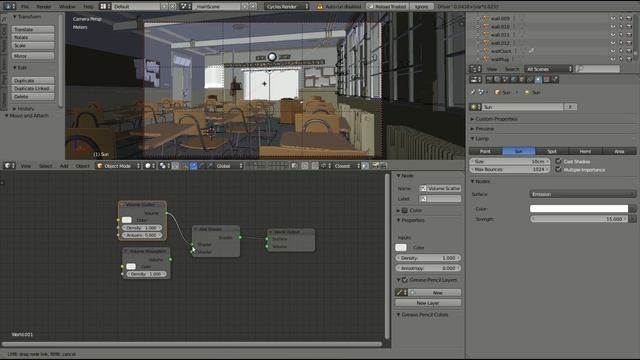Click the scene browse icon beside mainScene
Image resolution: width=640 pixels, height=360 pixels.
click(185, 6)
